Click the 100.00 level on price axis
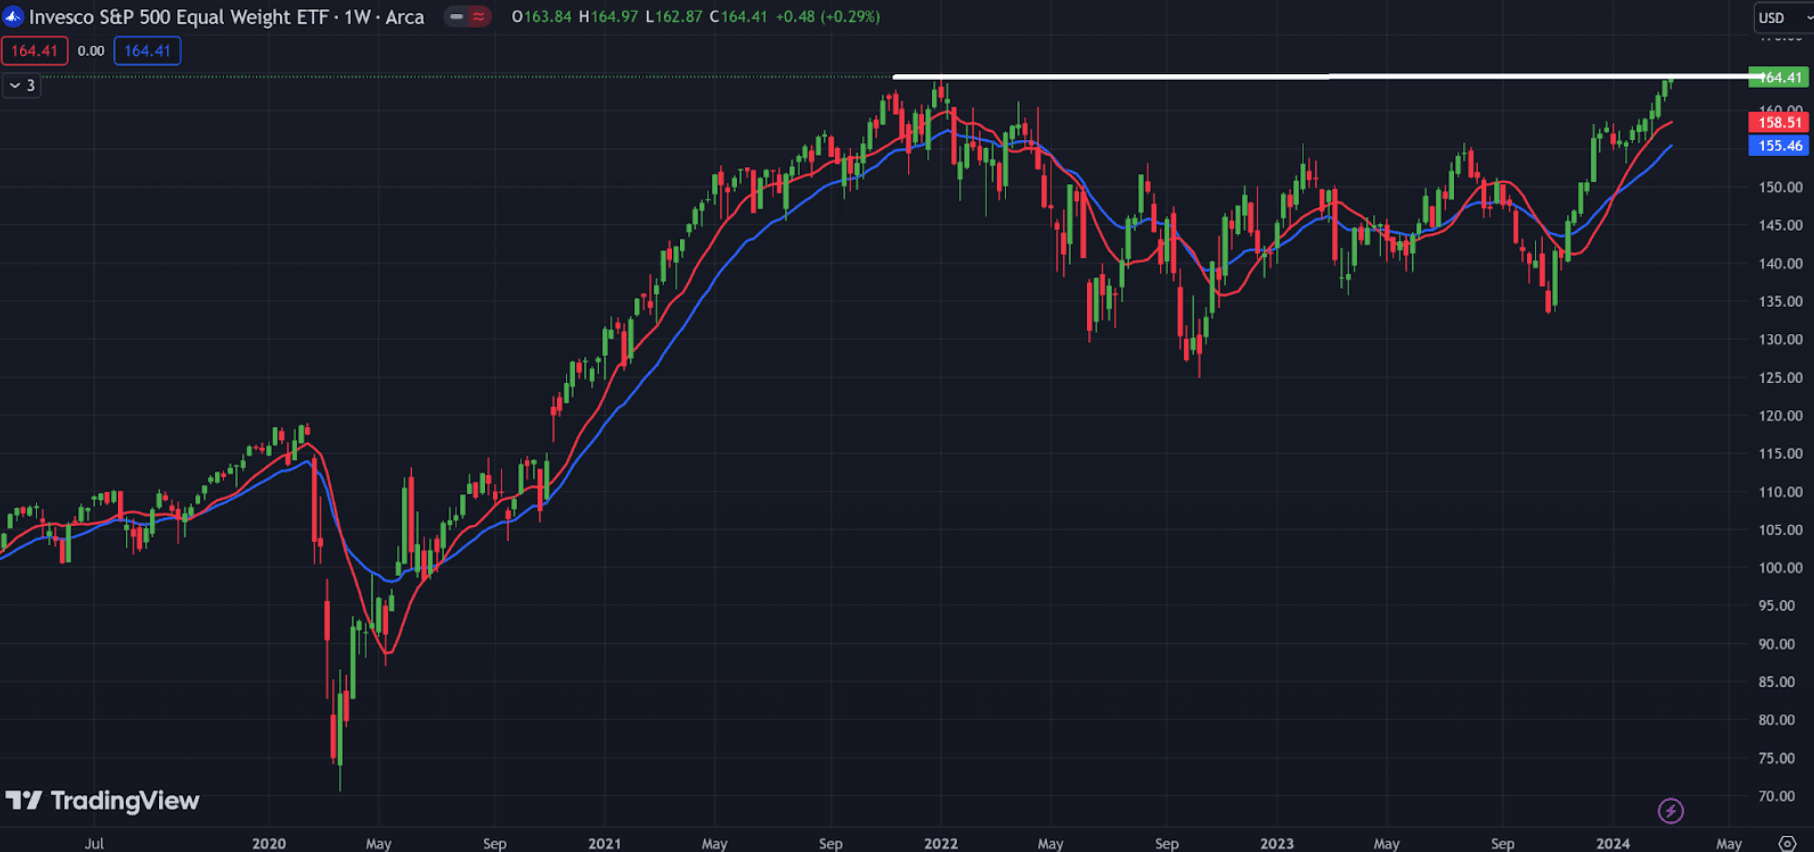The image size is (1814, 852). 1780,568
